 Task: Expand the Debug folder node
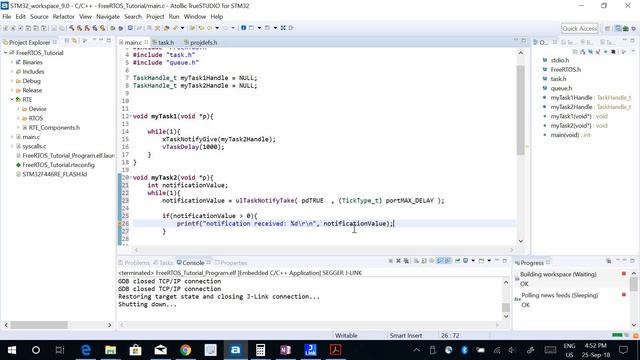coord(12,81)
